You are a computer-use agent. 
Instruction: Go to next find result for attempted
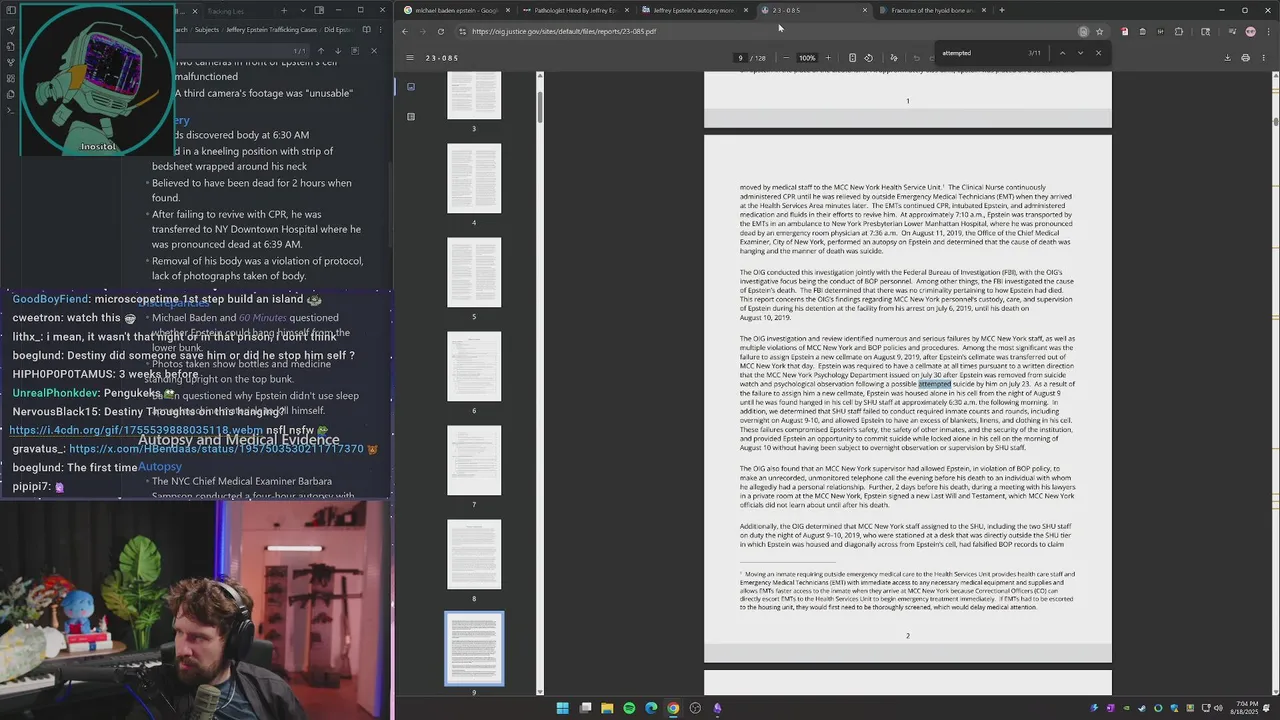click(1080, 53)
